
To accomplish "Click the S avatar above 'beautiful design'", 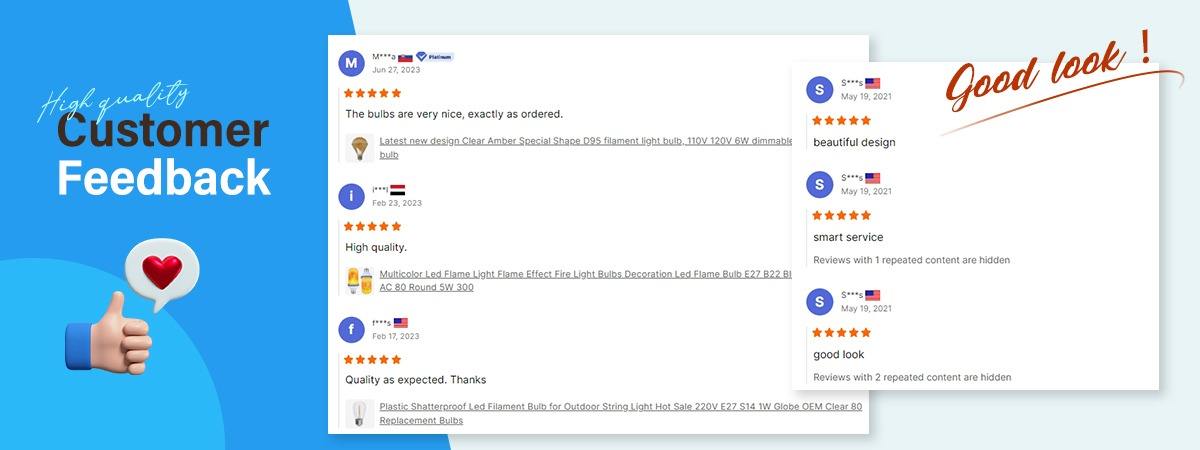I will pos(819,90).
